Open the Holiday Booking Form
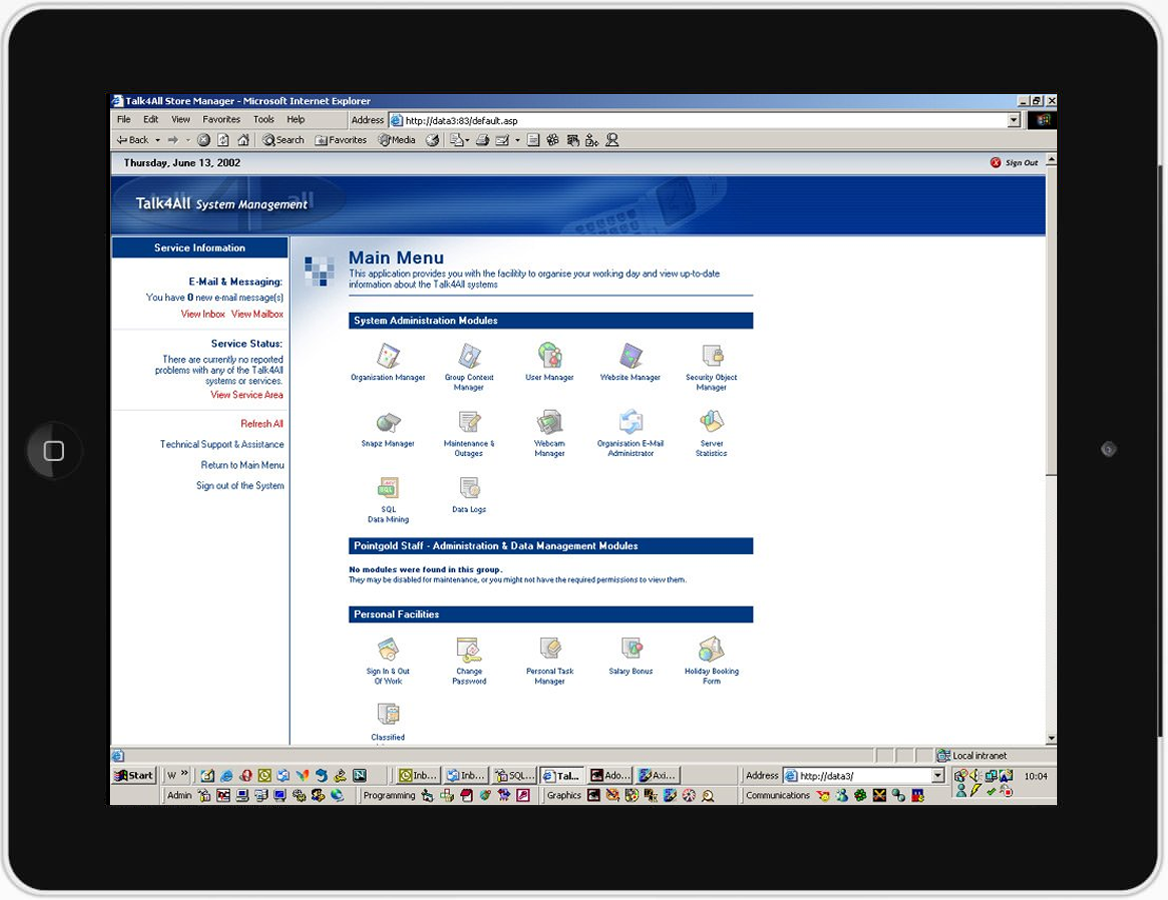 click(711, 661)
